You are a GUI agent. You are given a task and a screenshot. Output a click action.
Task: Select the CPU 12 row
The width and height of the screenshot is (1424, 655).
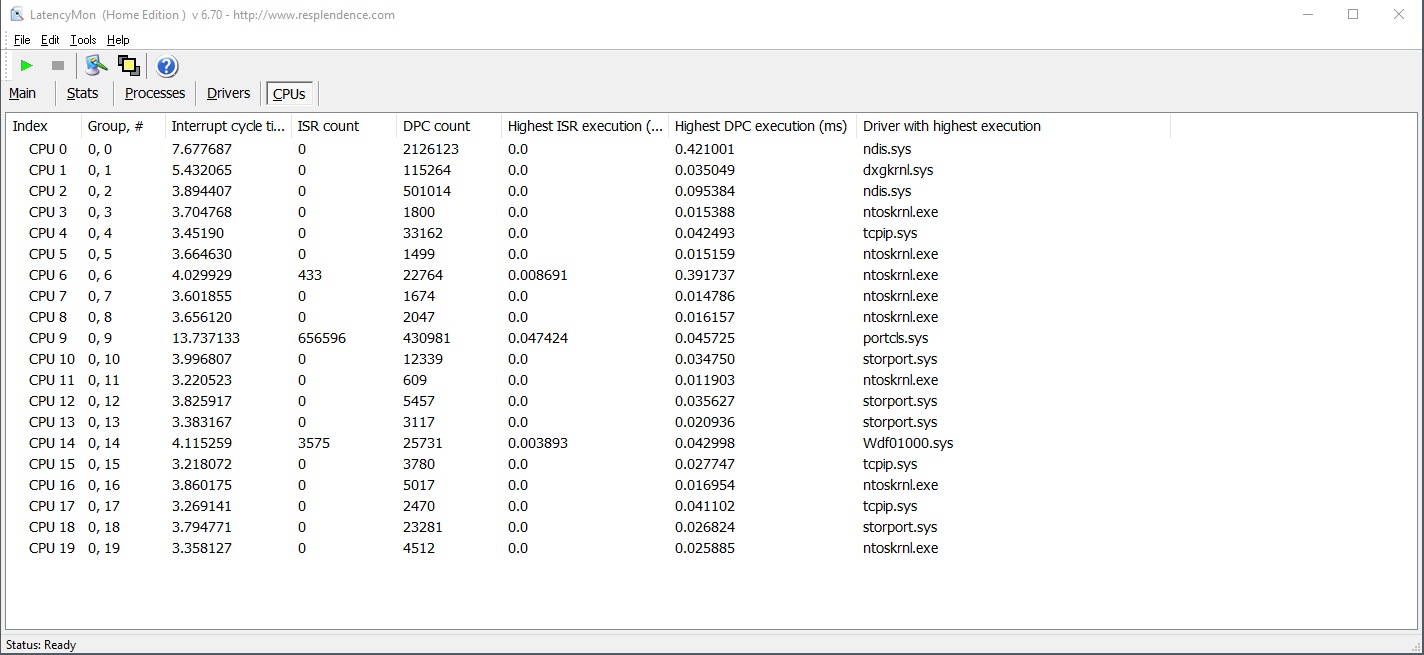point(588,401)
